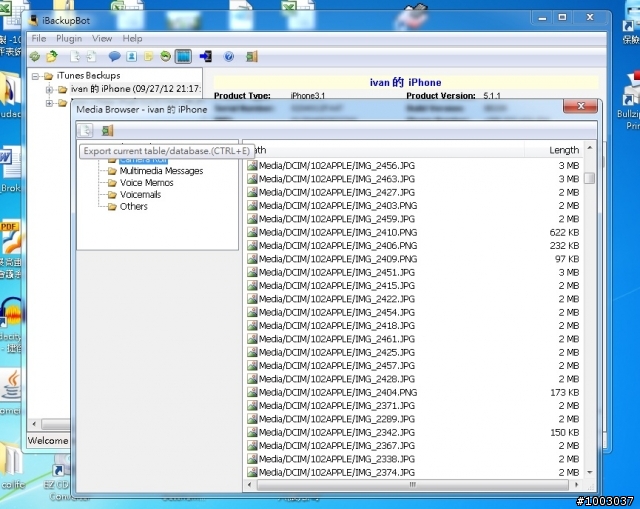Select file IMG_2422.JPG

(x=337, y=299)
